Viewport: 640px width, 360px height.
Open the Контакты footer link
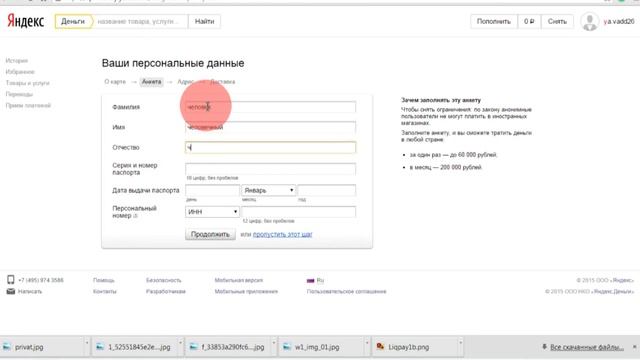click(105, 291)
